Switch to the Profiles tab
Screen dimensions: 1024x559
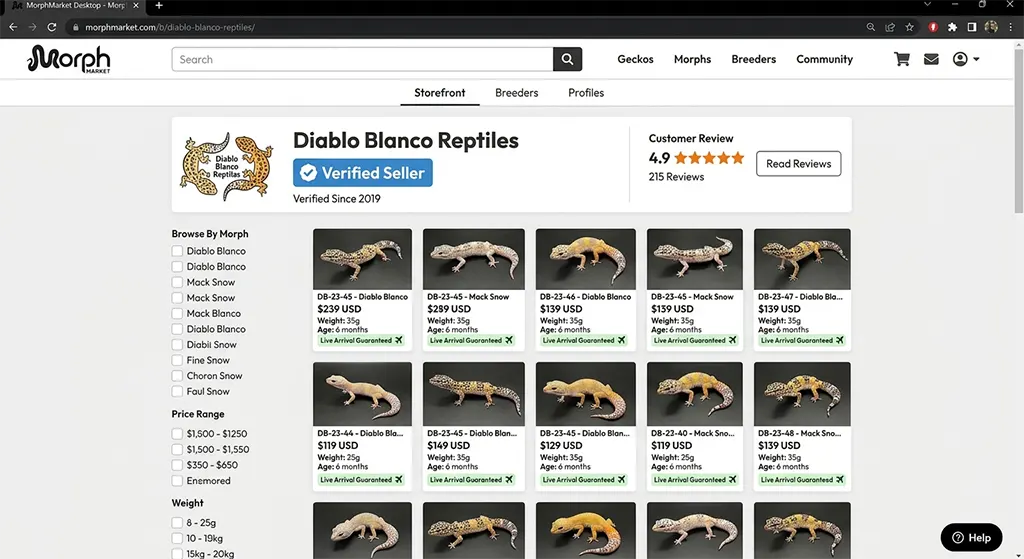586,93
